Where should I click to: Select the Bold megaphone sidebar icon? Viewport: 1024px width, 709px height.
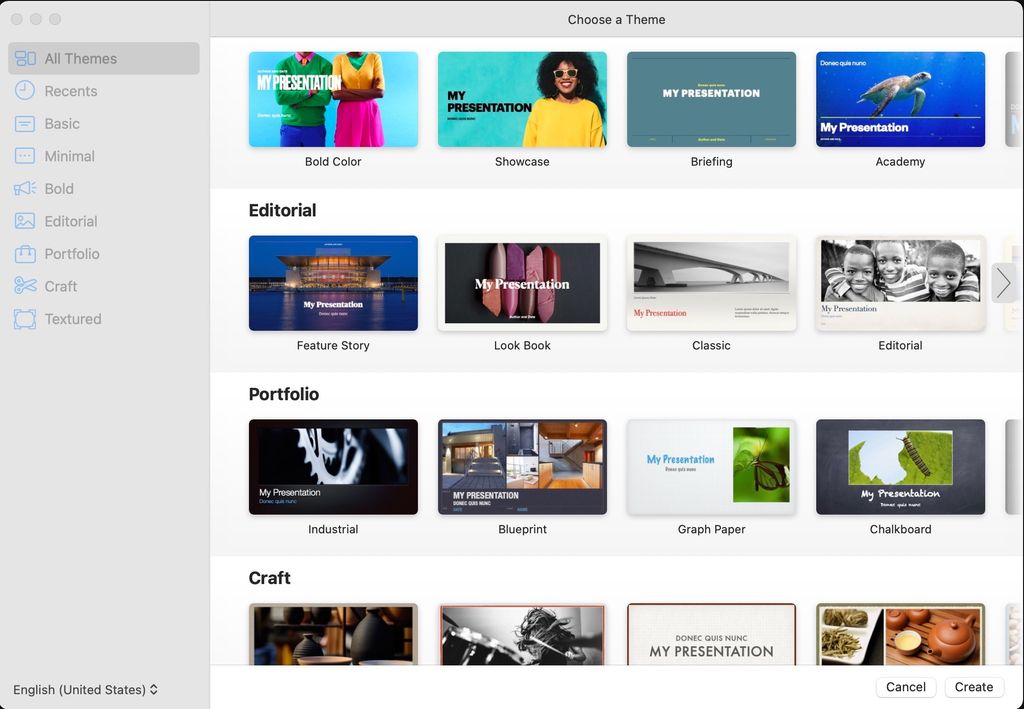tap(27, 188)
